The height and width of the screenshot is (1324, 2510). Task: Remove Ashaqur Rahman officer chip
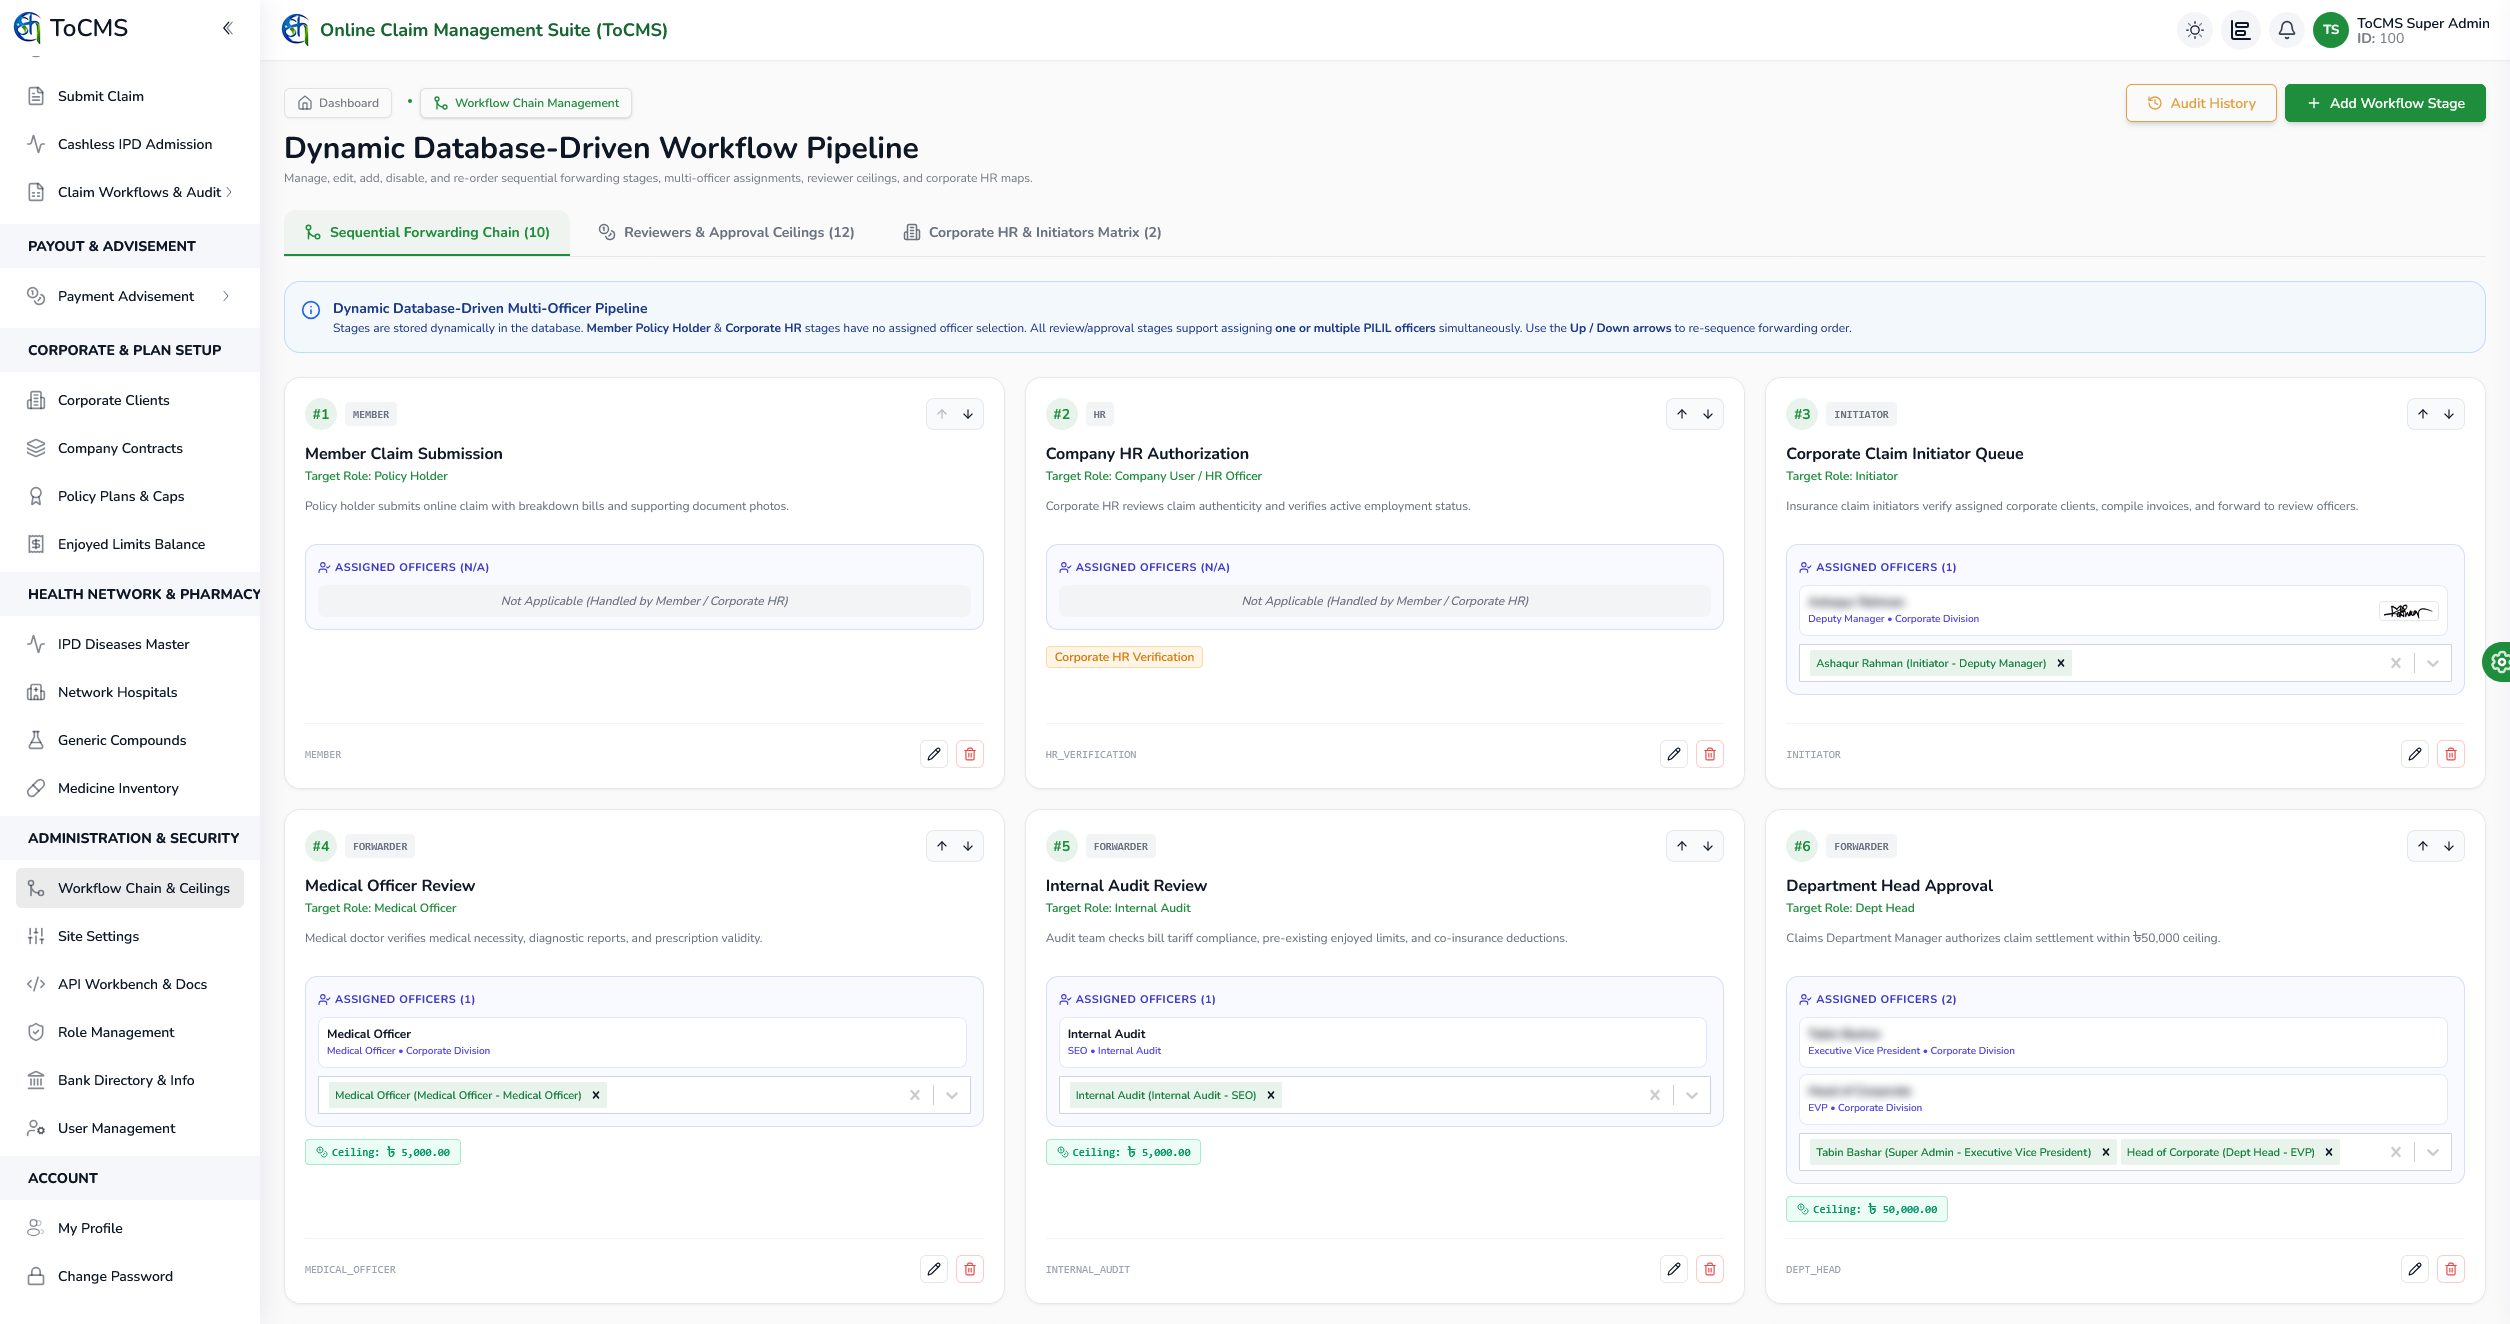tap(2061, 663)
